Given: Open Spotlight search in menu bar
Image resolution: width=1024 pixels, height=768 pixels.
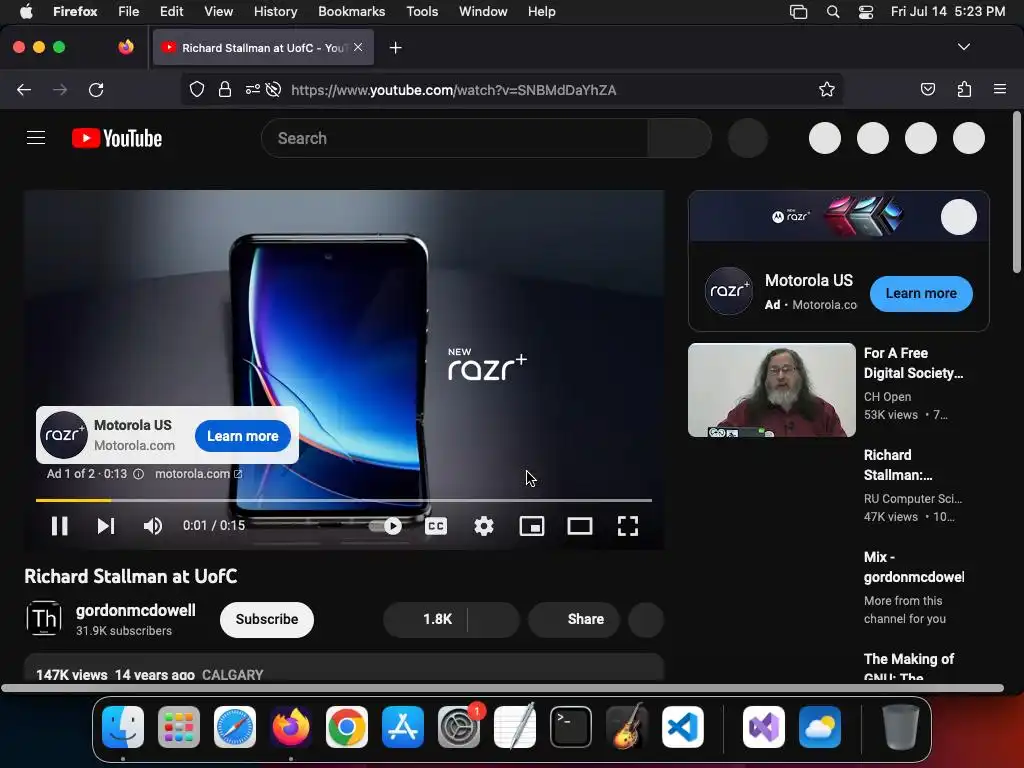Looking at the screenshot, I should coord(833,12).
